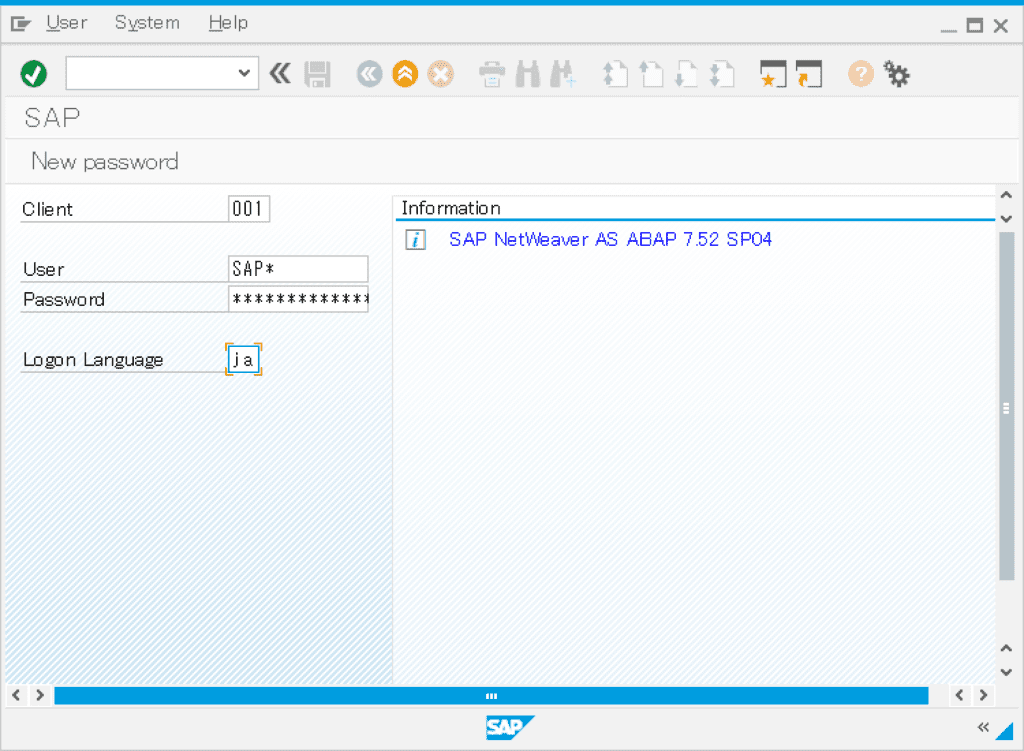
Task: Click the blue resize triangle in status bar corner
Action: coord(1006,731)
